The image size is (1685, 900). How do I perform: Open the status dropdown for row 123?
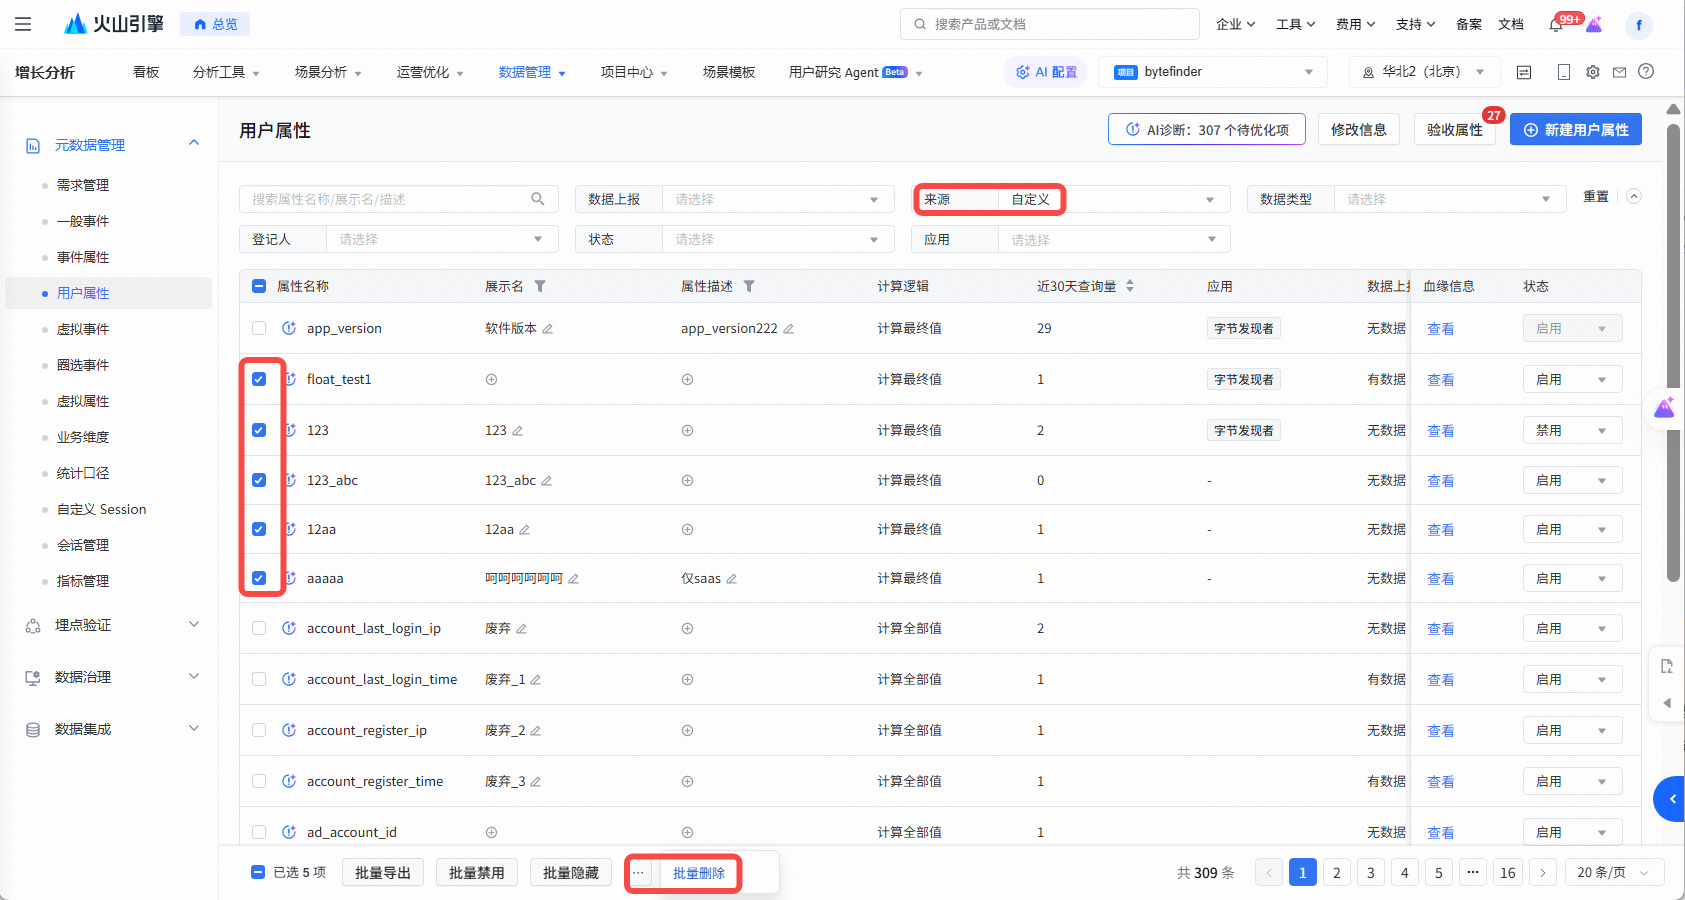tap(1571, 431)
